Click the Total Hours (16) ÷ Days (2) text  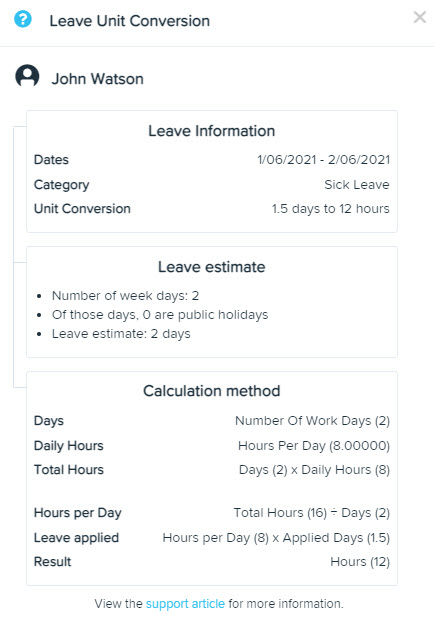312,513
